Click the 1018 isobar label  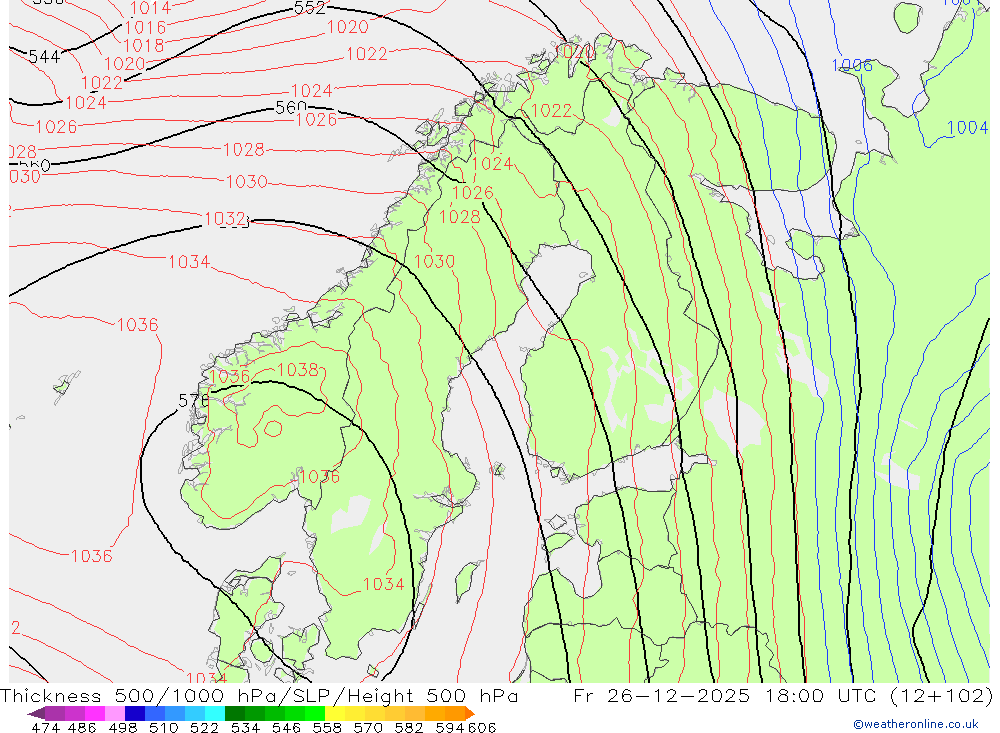pyautogui.click(x=143, y=45)
